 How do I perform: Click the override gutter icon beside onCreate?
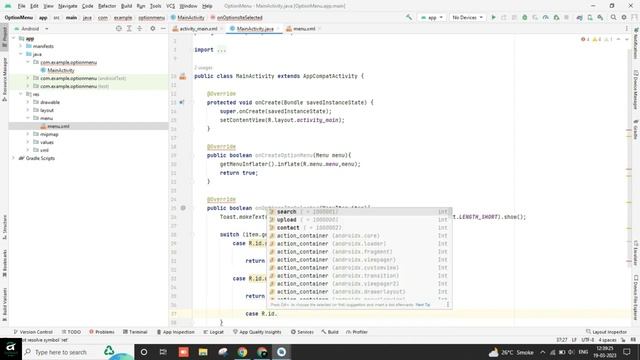pos(182,102)
